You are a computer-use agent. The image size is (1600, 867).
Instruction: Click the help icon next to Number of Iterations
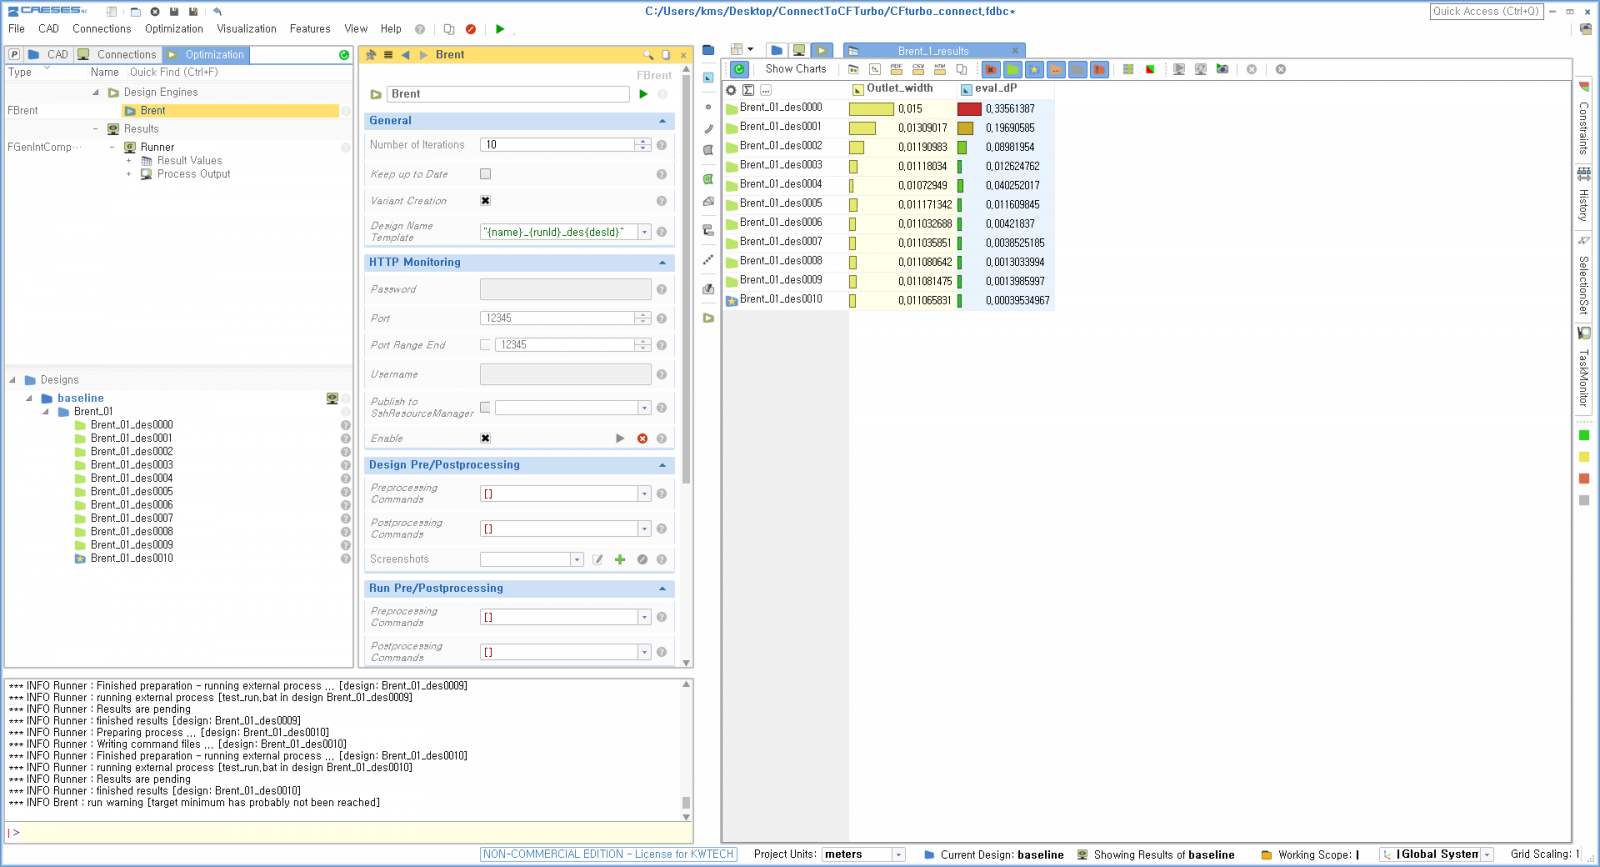coord(661,145)
